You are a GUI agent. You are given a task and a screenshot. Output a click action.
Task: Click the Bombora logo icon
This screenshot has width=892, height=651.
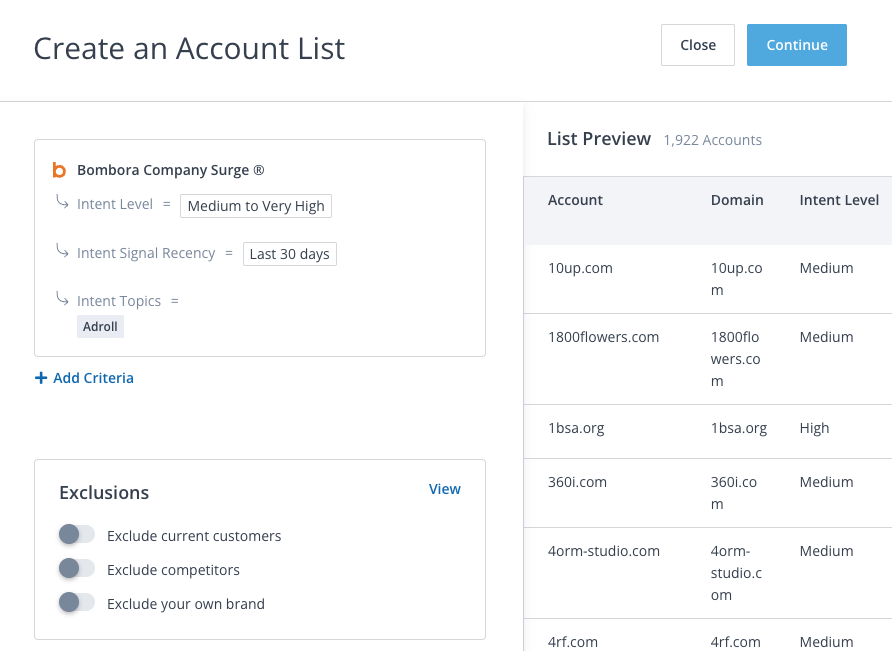[59, 171]
